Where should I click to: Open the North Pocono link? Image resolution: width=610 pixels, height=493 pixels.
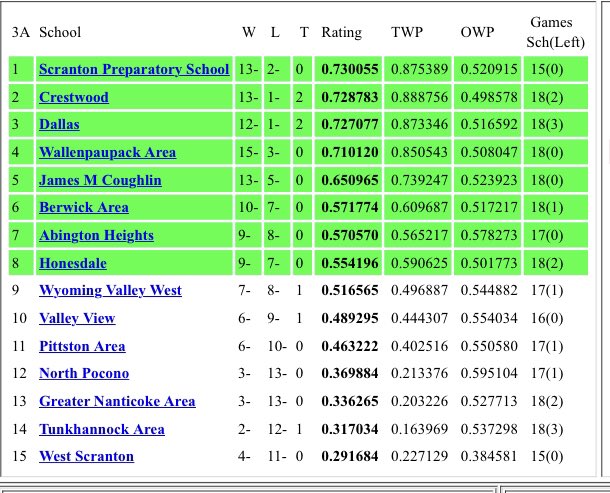[x=84, y=373]
